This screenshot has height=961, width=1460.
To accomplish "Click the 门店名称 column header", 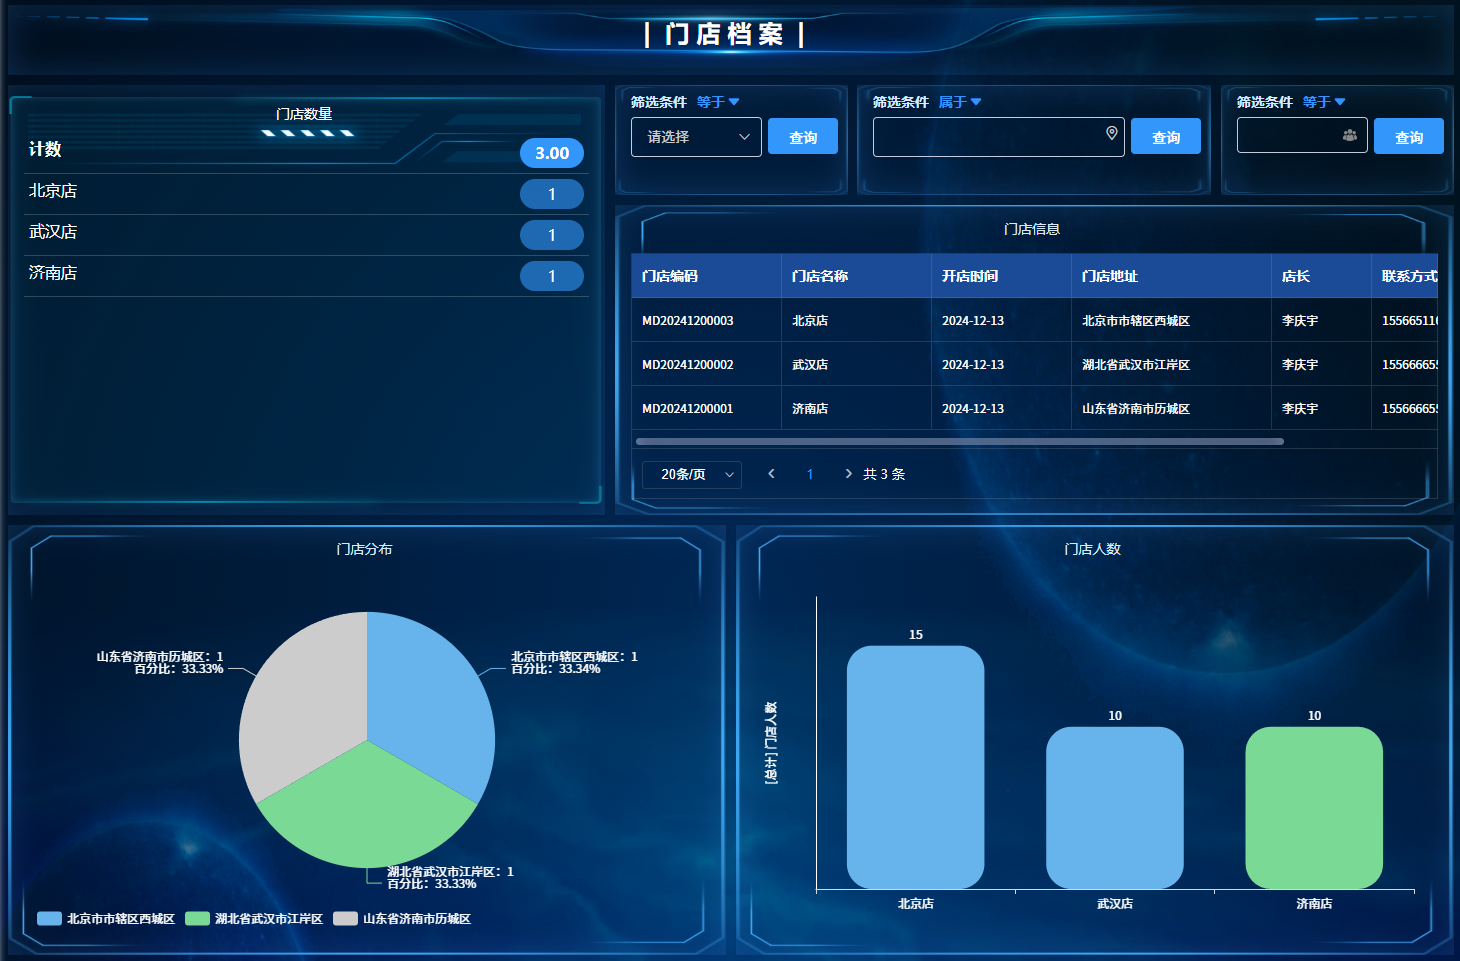I will (x=820, y=276).
